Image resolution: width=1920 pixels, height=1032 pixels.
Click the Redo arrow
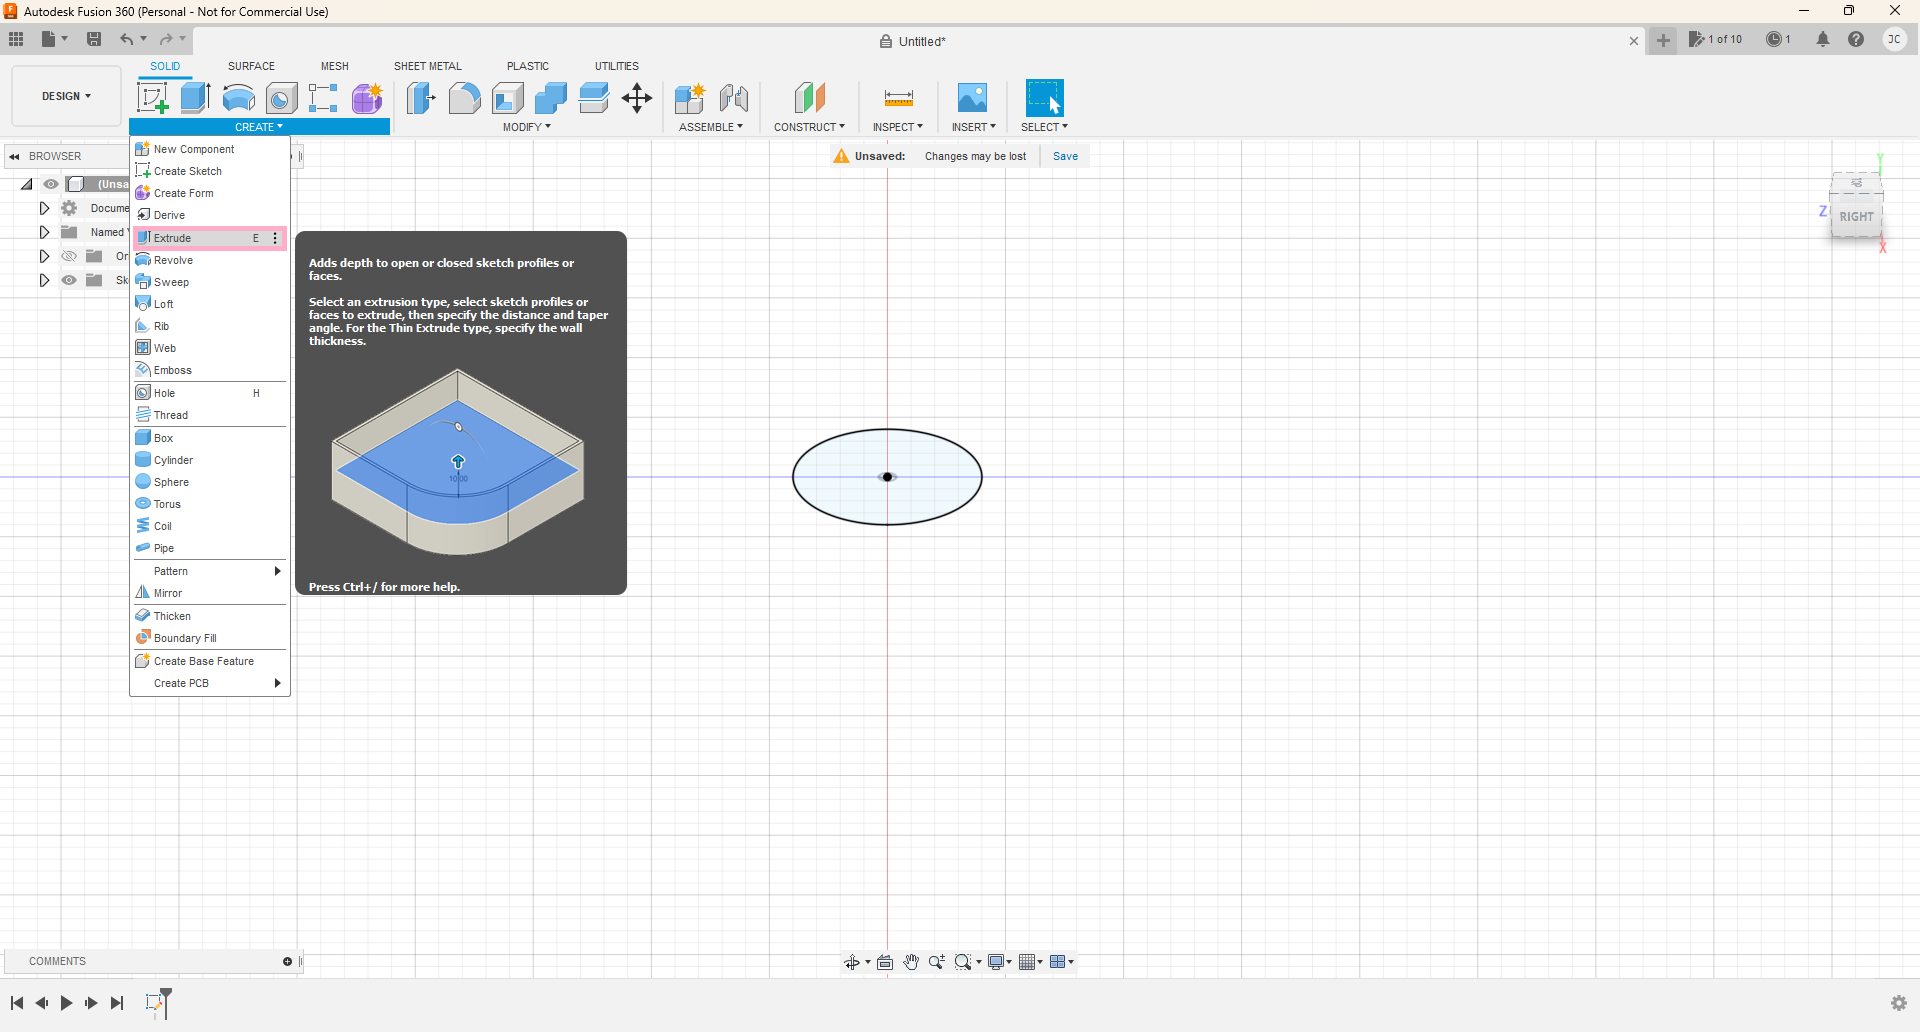[166, 39]
